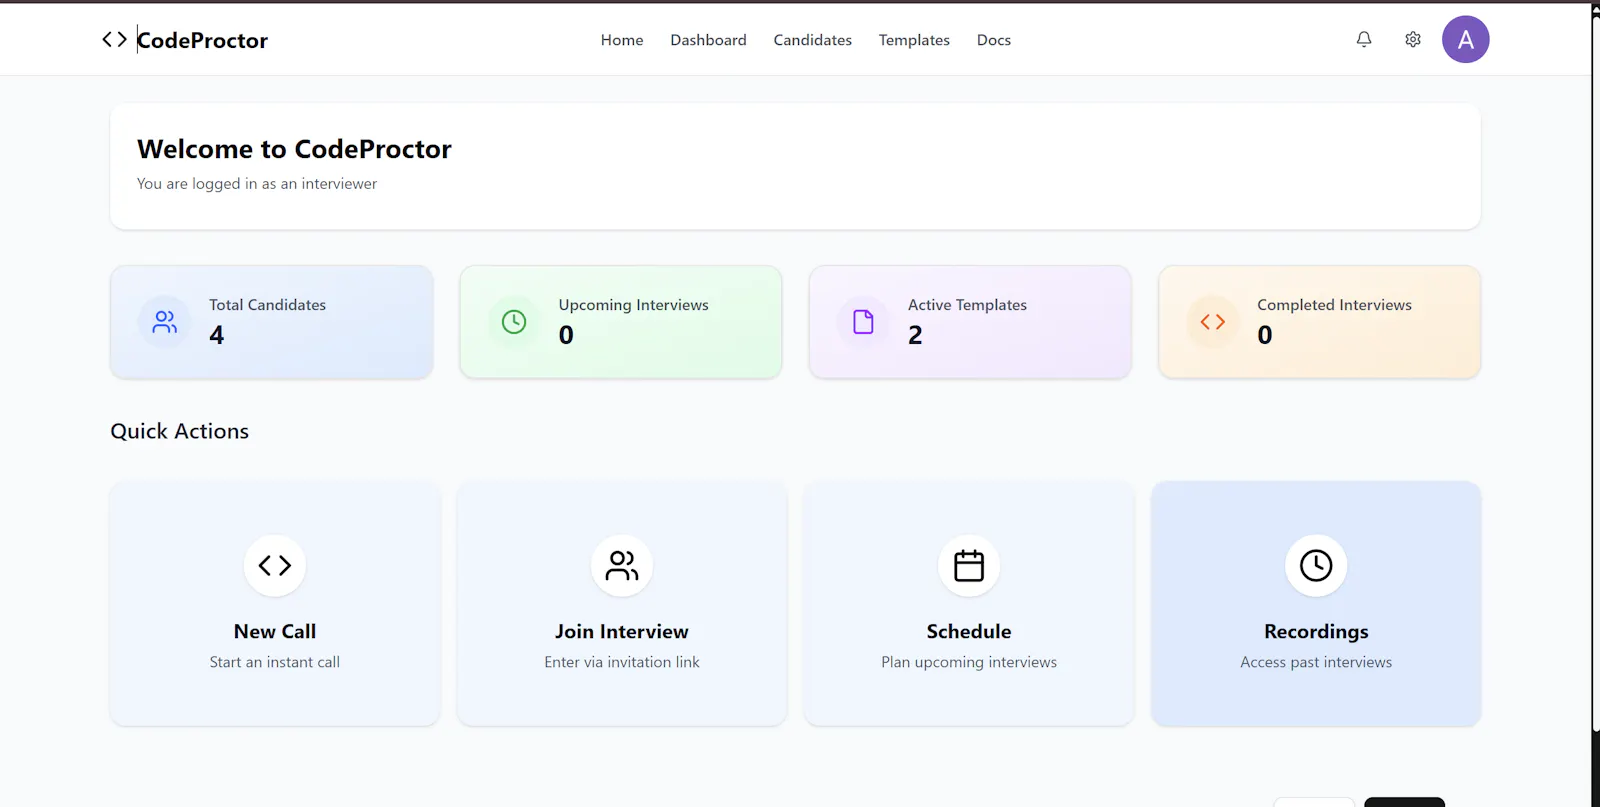Screen dimensions: 1600x807
Task: Click the Active Templates file icon
Action: click(863, 322)
